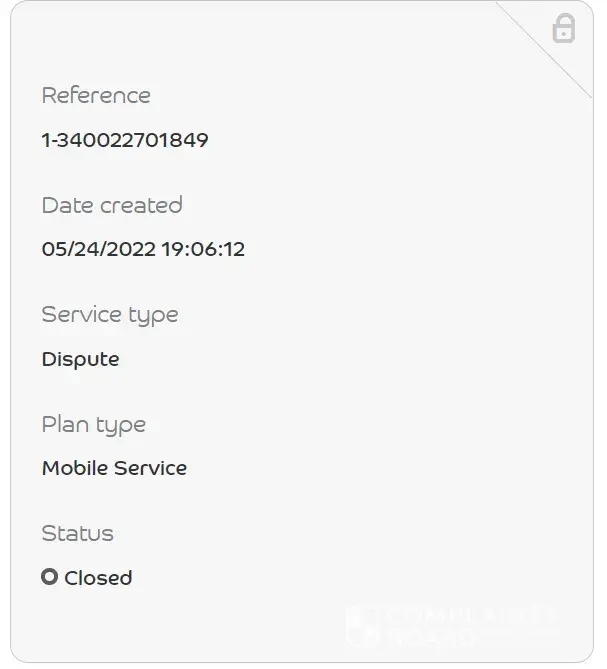This screenshot has width=607, height=669.
Task: Select the Status field label
Action: (x=77, y=534)
